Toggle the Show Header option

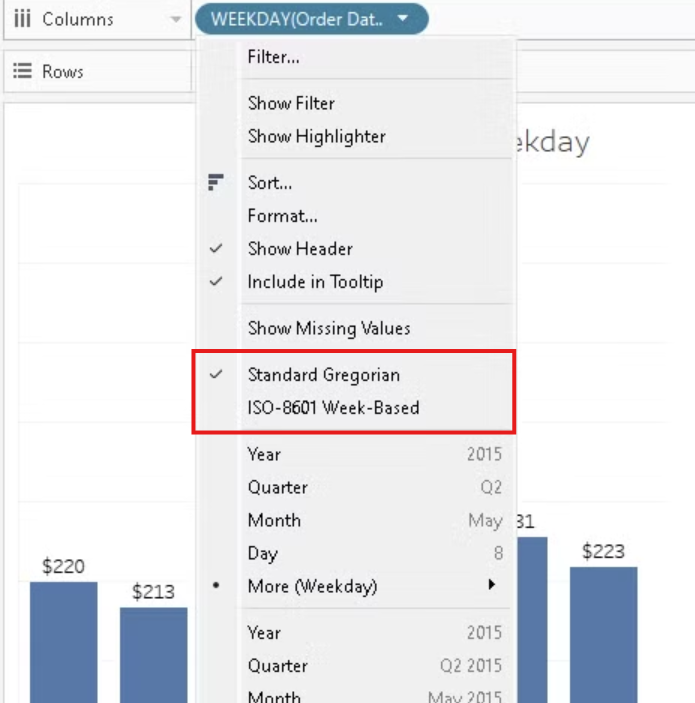click(300, 249)
